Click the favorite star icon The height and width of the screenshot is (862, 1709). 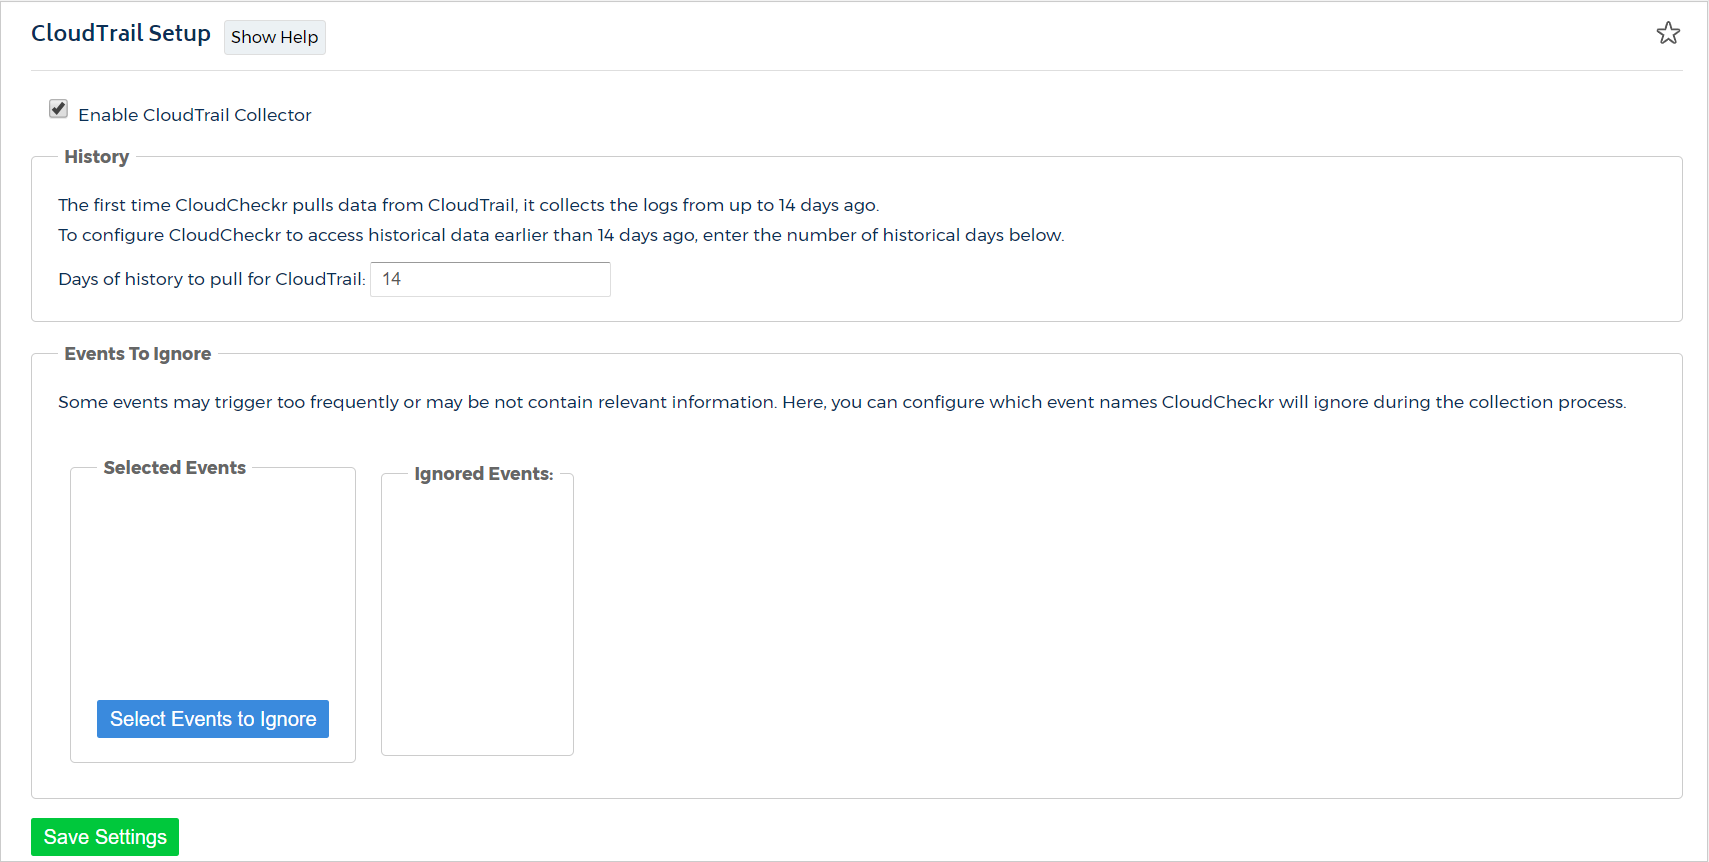[1668, 33]
